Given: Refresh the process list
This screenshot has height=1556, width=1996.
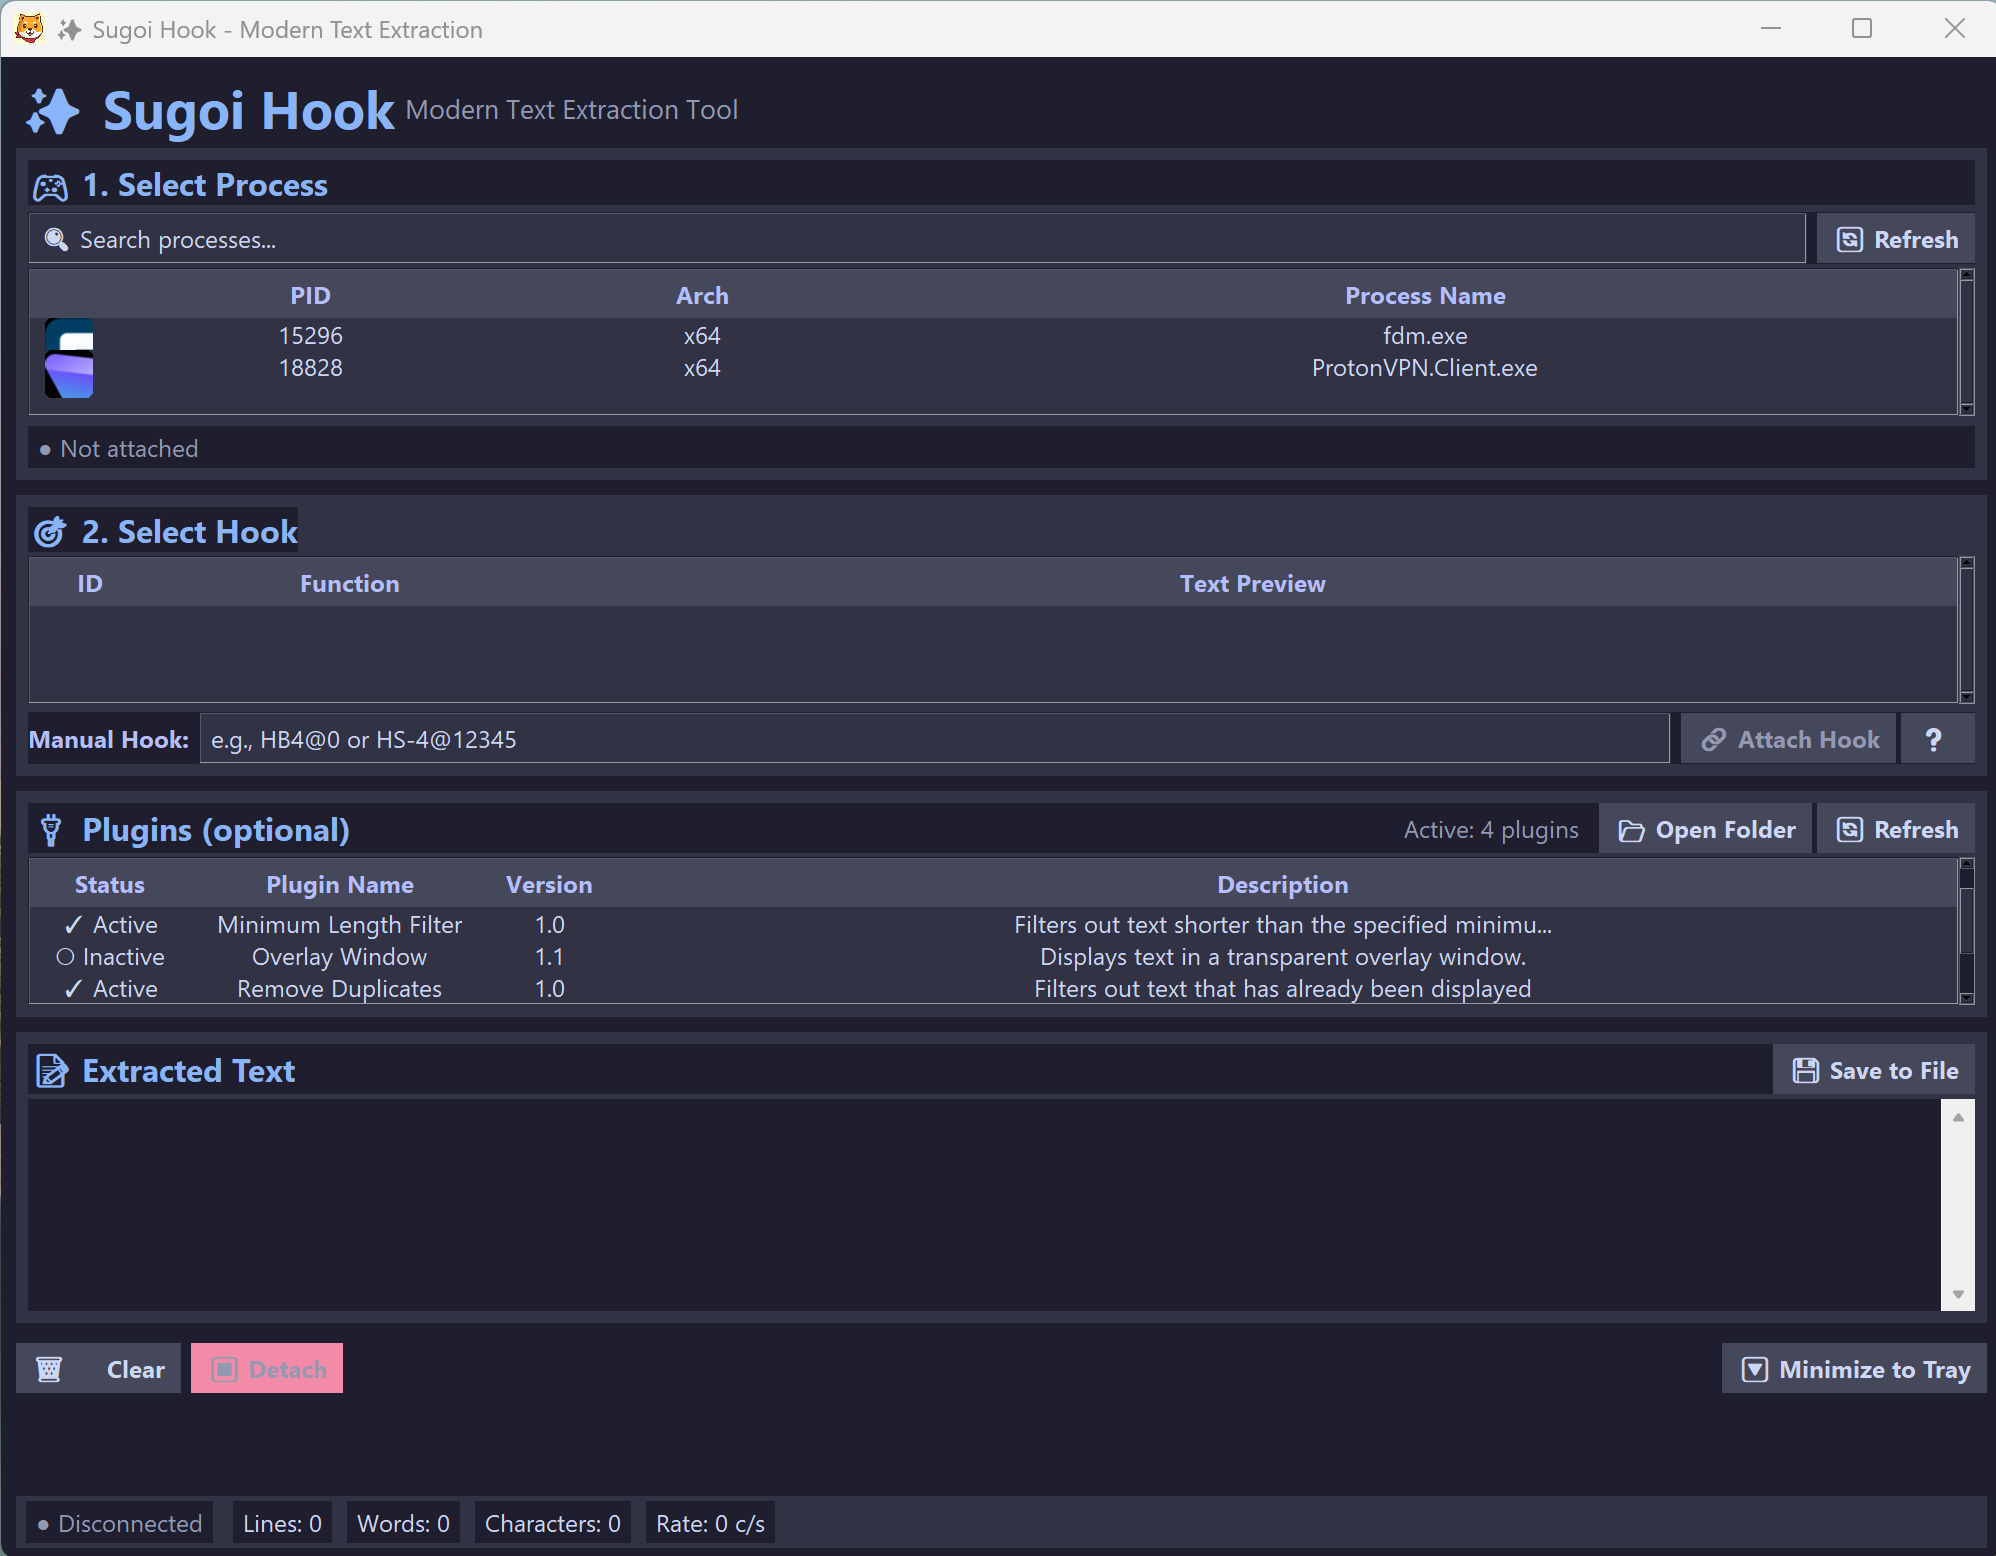Looking at the screenshot, I should [x=1896, y=240].
